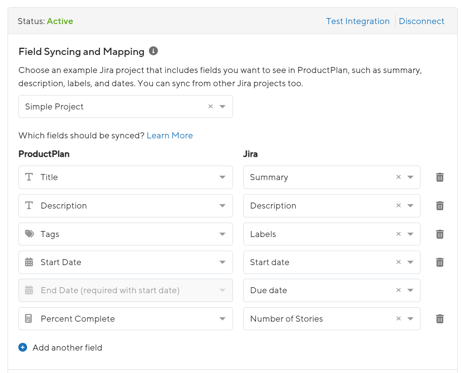Click the Test Integration link
The width and height of the screenshot is (461, 373).
[x=358, y=21]
